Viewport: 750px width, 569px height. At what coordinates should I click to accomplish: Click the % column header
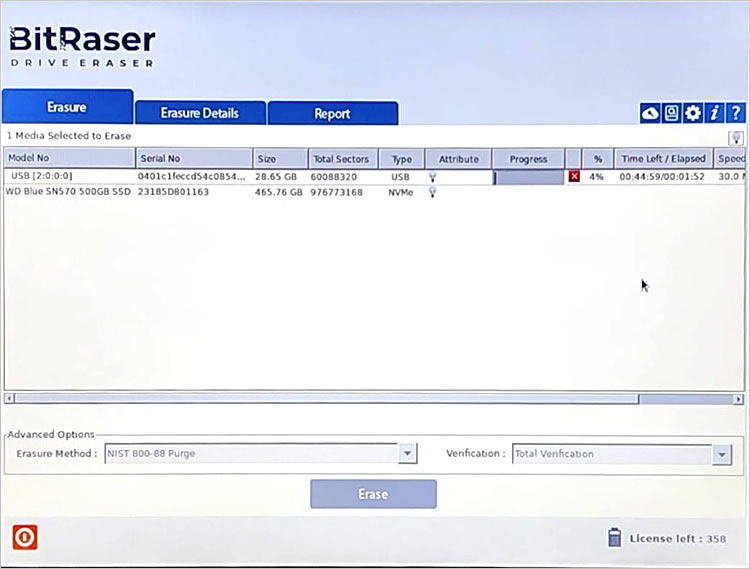click(x=598, y=159)
